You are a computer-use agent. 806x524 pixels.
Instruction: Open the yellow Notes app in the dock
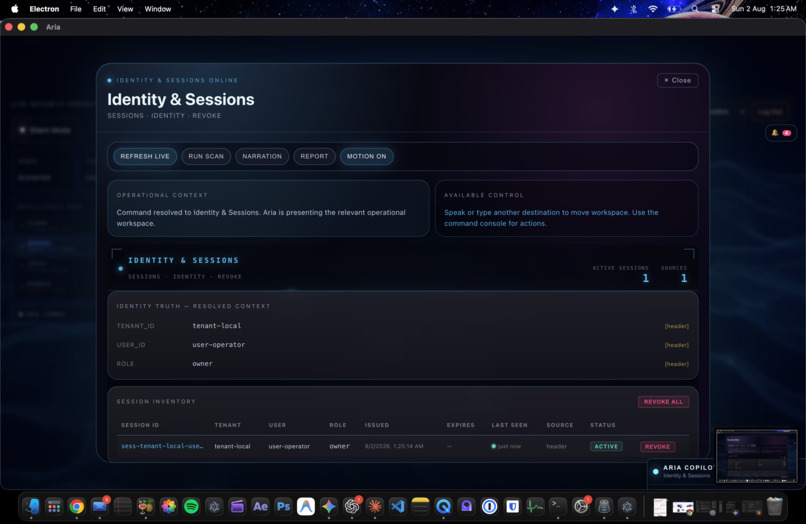[420, 507]
